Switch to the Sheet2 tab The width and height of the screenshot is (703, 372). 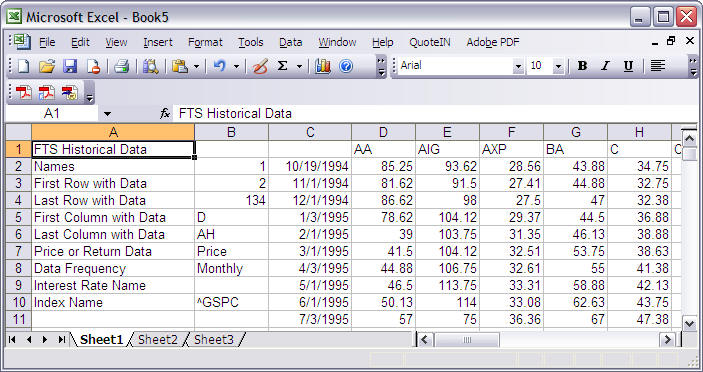[157, 340]
